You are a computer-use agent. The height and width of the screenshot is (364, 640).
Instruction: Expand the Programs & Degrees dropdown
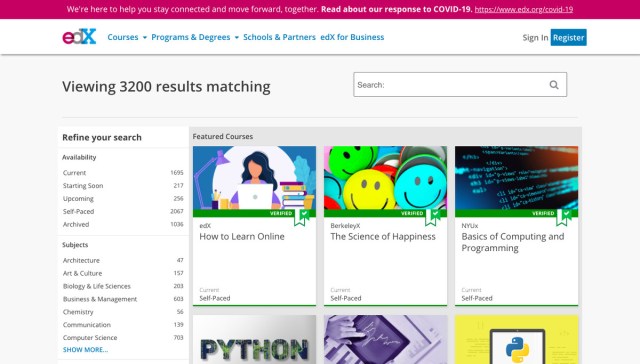click(x=195, y=37)
